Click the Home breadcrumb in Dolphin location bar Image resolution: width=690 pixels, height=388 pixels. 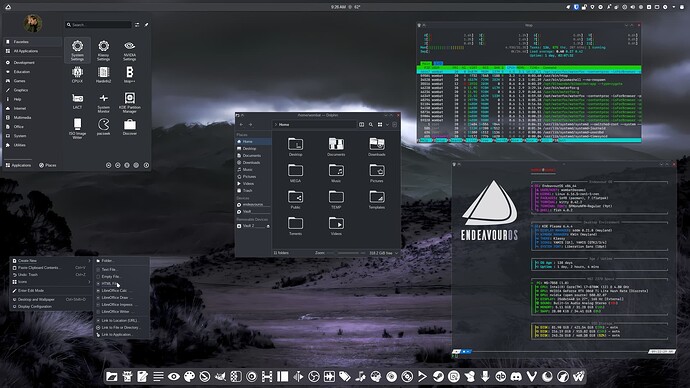pos(284,124)
